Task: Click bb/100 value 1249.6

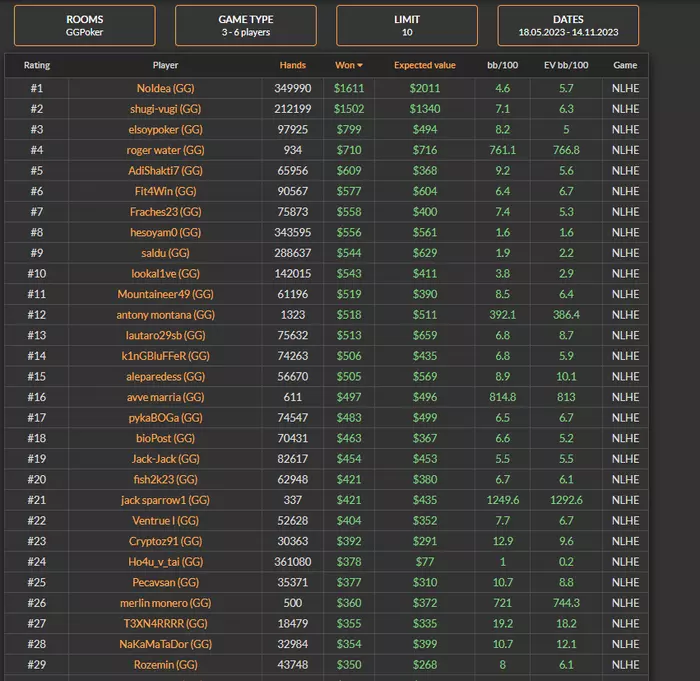Action: click(503, 500)
